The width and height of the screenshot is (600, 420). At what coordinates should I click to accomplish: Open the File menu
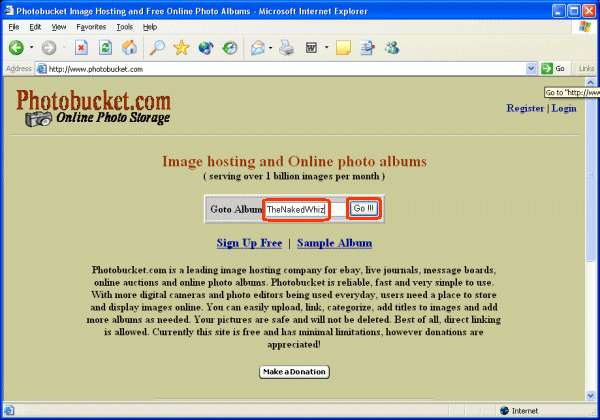click(x=14, y=27)
